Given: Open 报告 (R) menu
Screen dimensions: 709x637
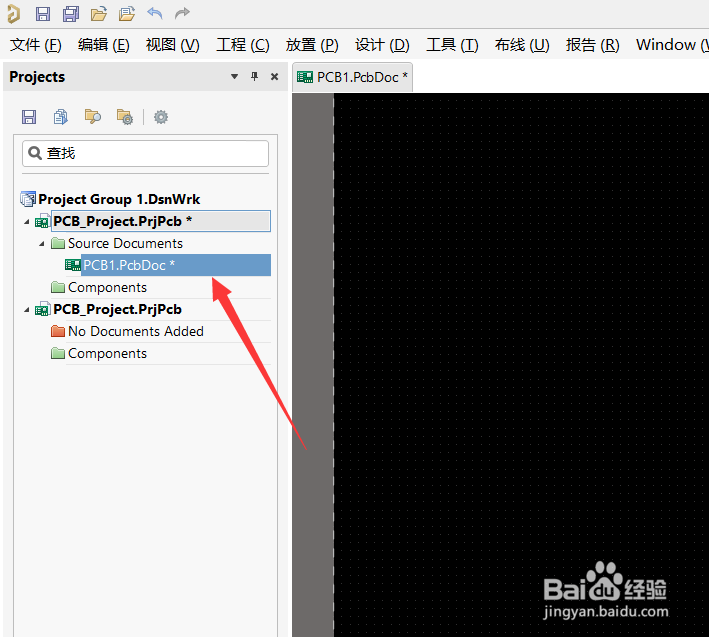Looking at the screenshot, I should pos(592,45).
